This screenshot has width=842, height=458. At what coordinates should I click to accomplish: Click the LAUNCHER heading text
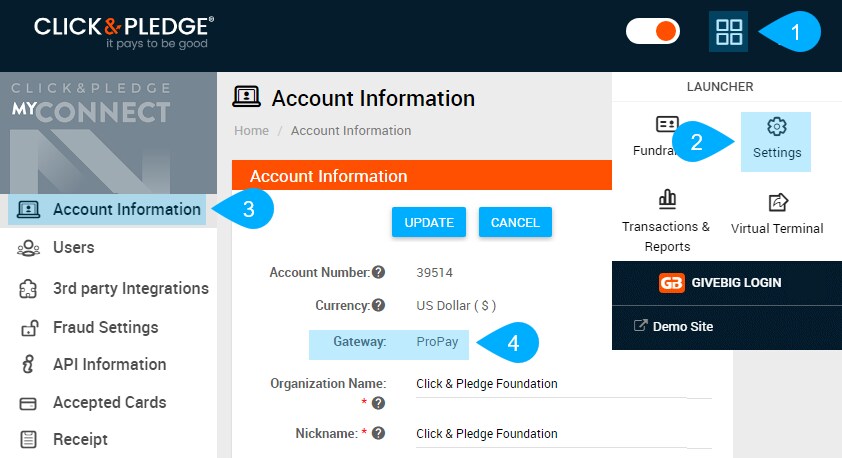click(720, 86)
